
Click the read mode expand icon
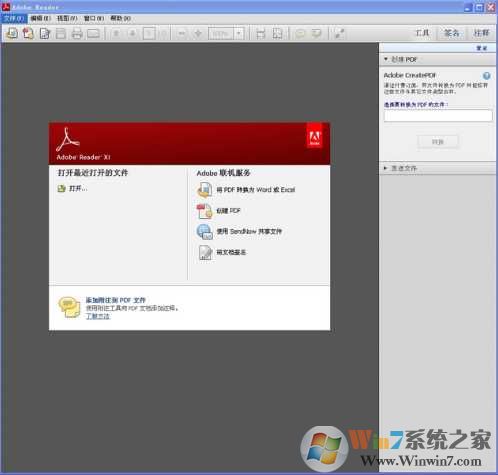tap(339, 33)
